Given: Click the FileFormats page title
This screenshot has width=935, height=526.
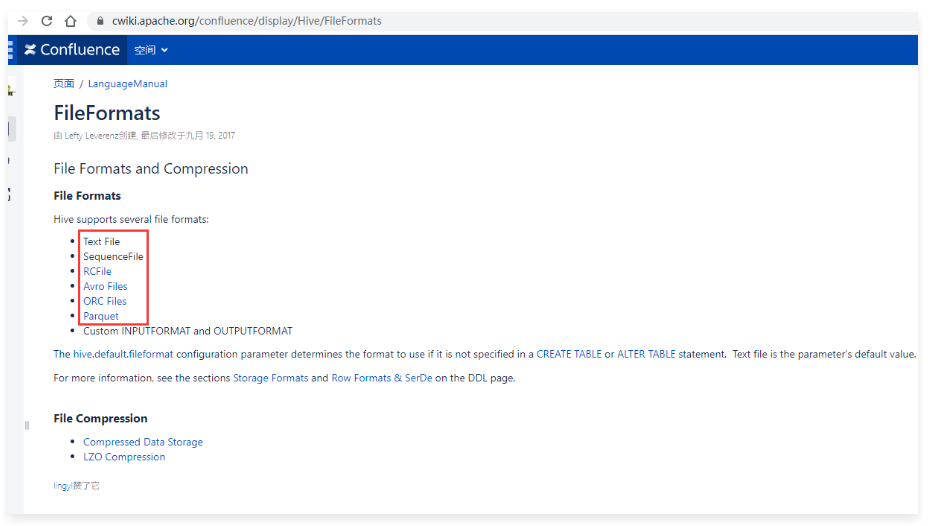Looking at the screenshot, I should coord(107,113).
